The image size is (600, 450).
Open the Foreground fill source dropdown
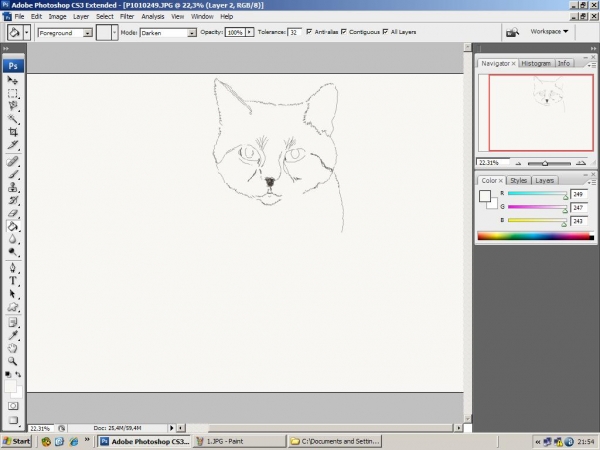[88, 33]
